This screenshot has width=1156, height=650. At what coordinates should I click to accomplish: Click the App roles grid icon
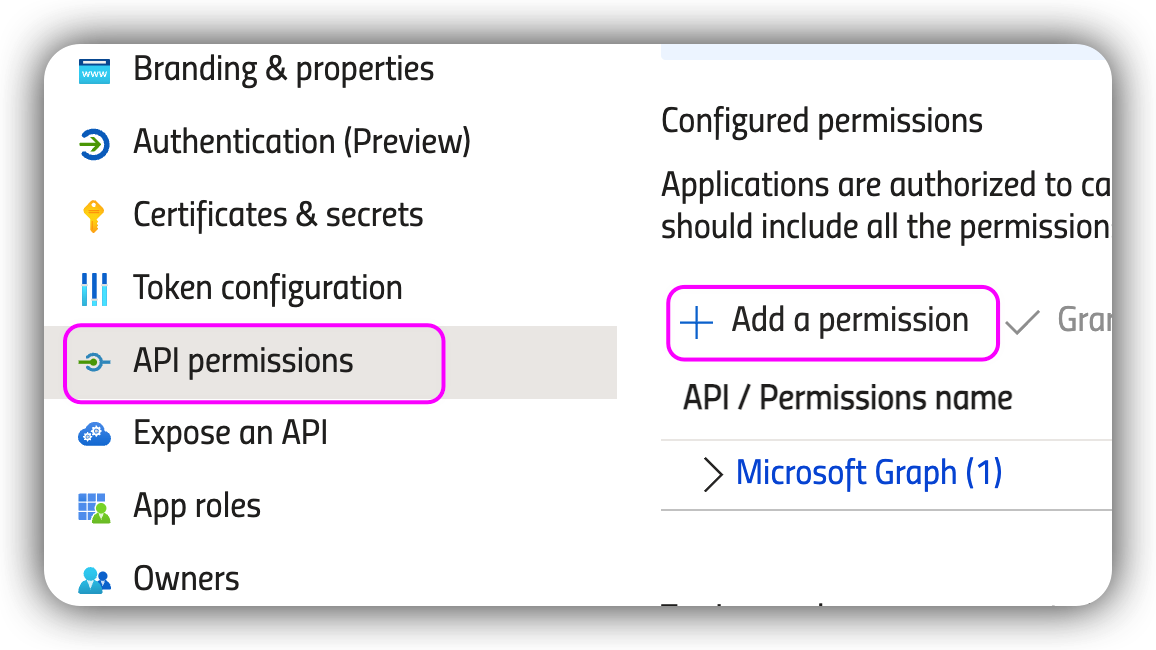(94, 507)
